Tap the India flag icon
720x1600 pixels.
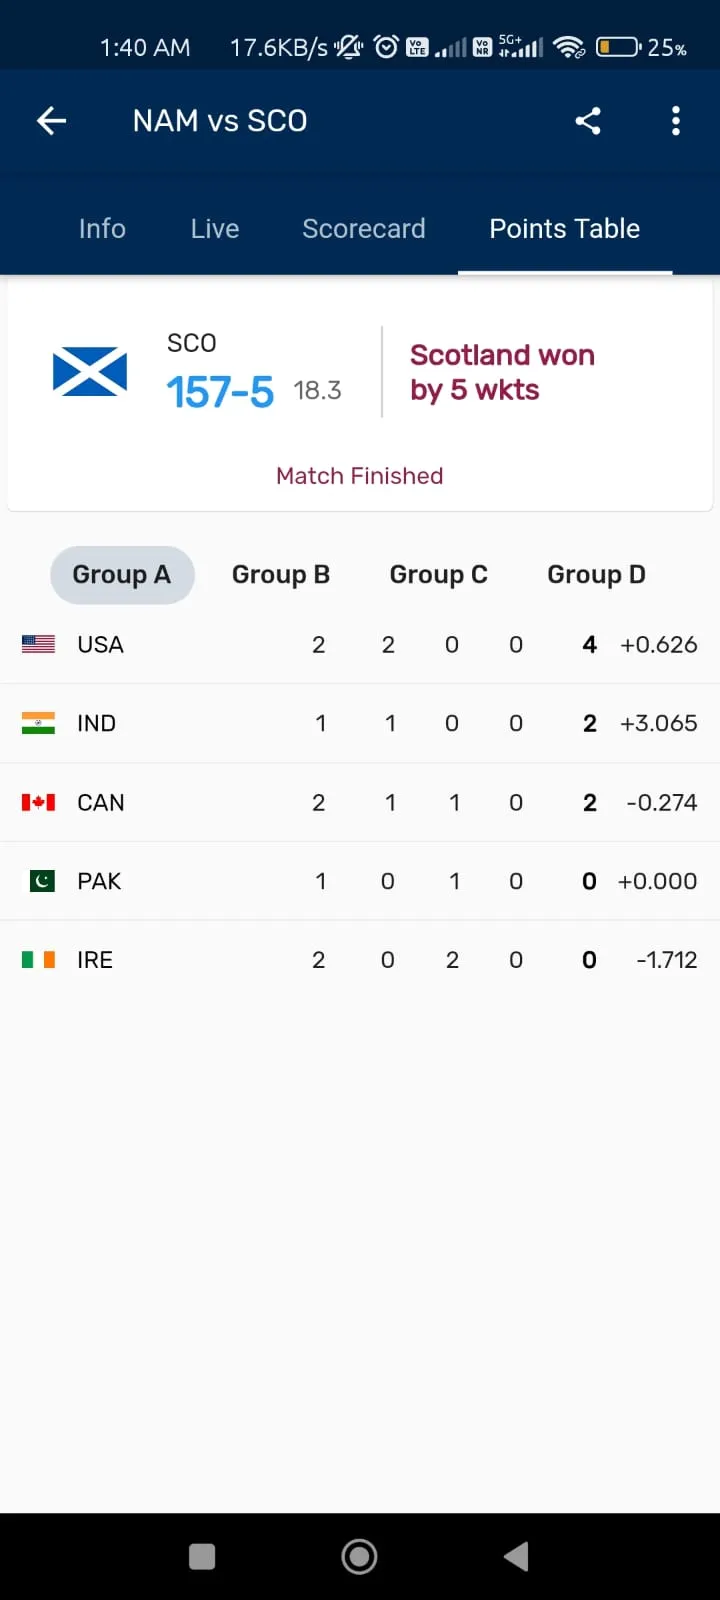point(38,723)
